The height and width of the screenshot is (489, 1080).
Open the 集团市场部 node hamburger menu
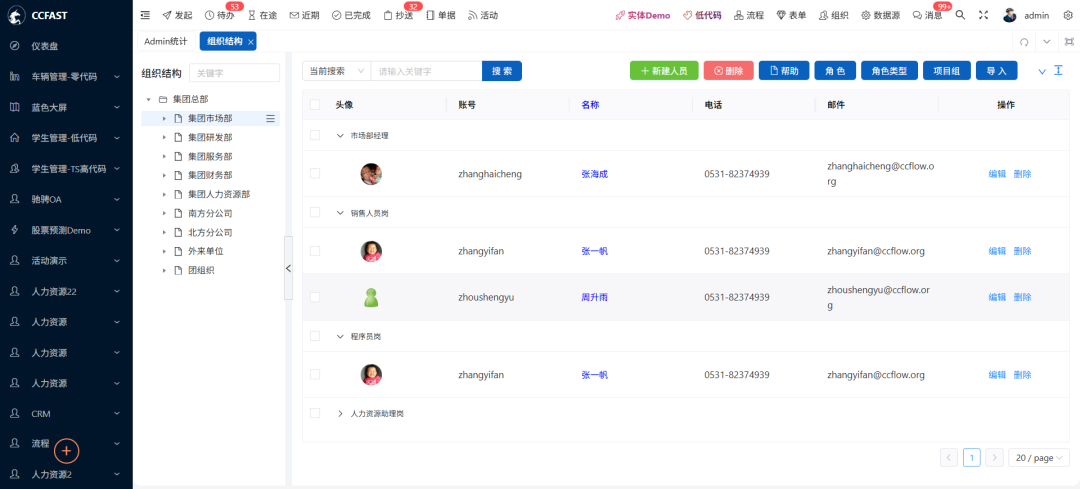271,119
